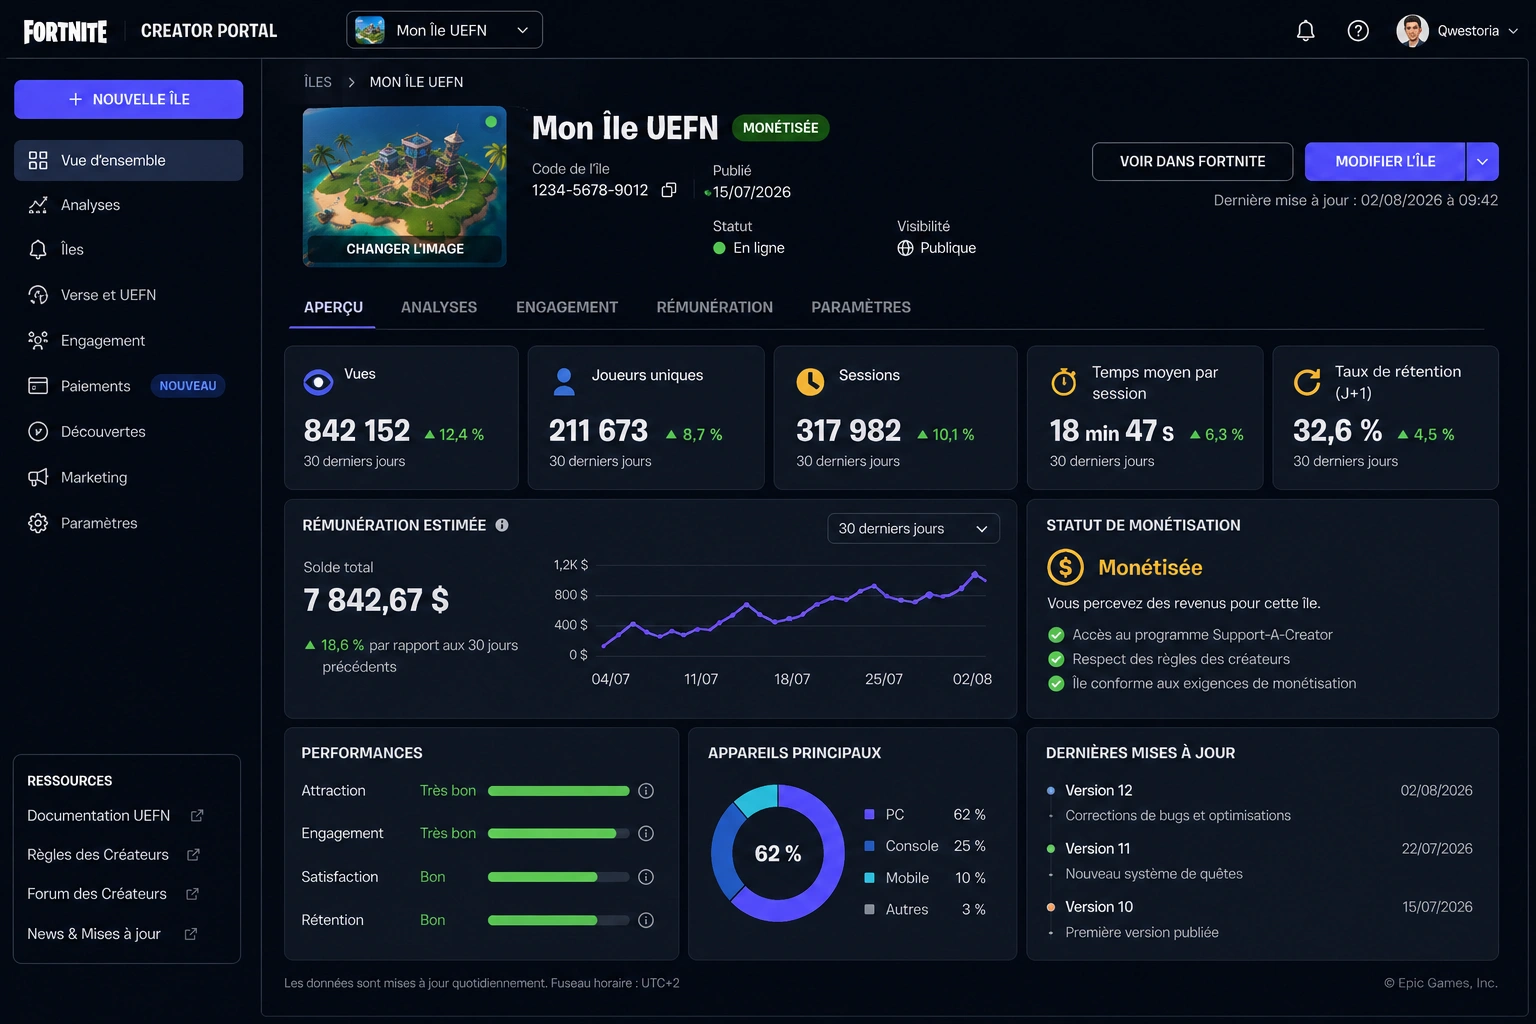The height and width of the screenshot is (1024, 1536).
Task: Click the Monétisée badge beside the title
Action: coord(780,128)
